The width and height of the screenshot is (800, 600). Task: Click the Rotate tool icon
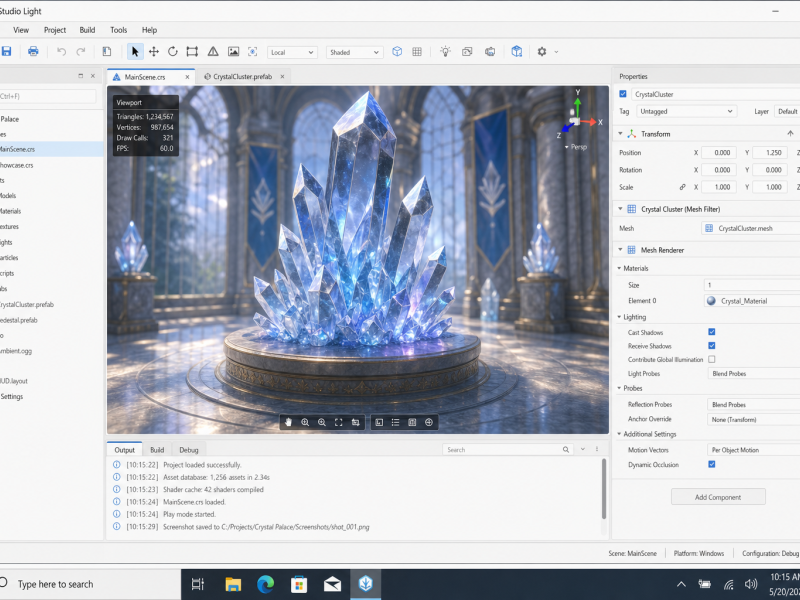172,52
